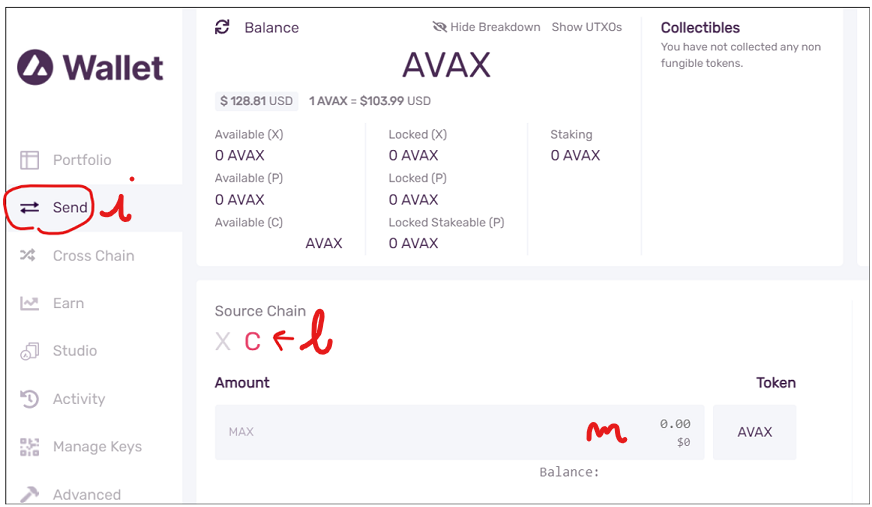The width and height of the screenshot is (872, 507).
Task: Click the Manage Keys QR icon
Action: pos(29,446)
